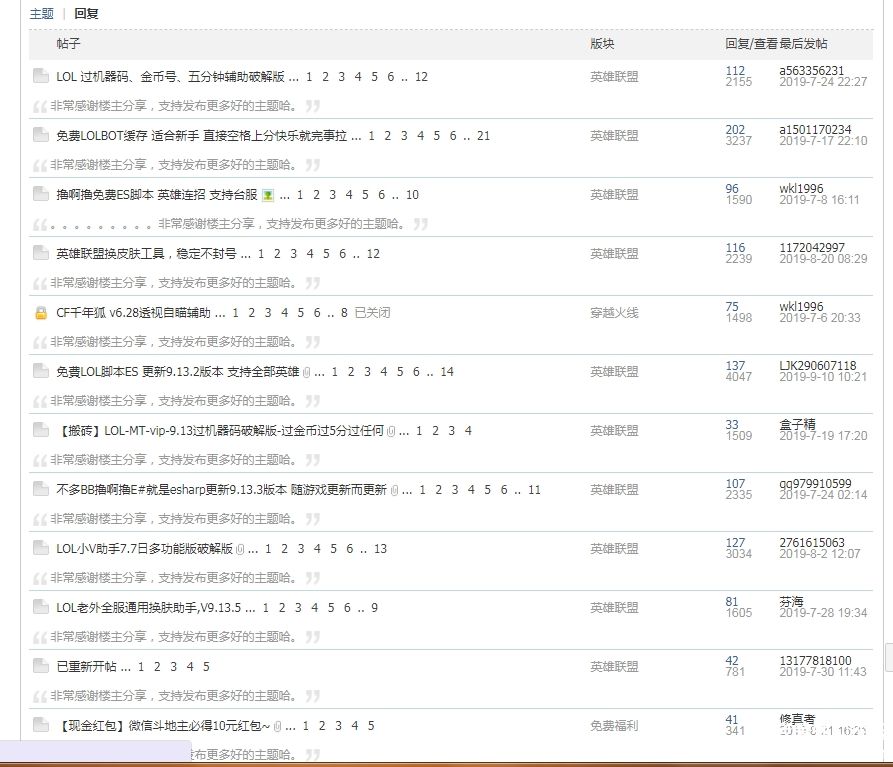Select the 回复 tab
Image resolution: width=893 pixels, height=767 pixels.
tap(86, 14)
